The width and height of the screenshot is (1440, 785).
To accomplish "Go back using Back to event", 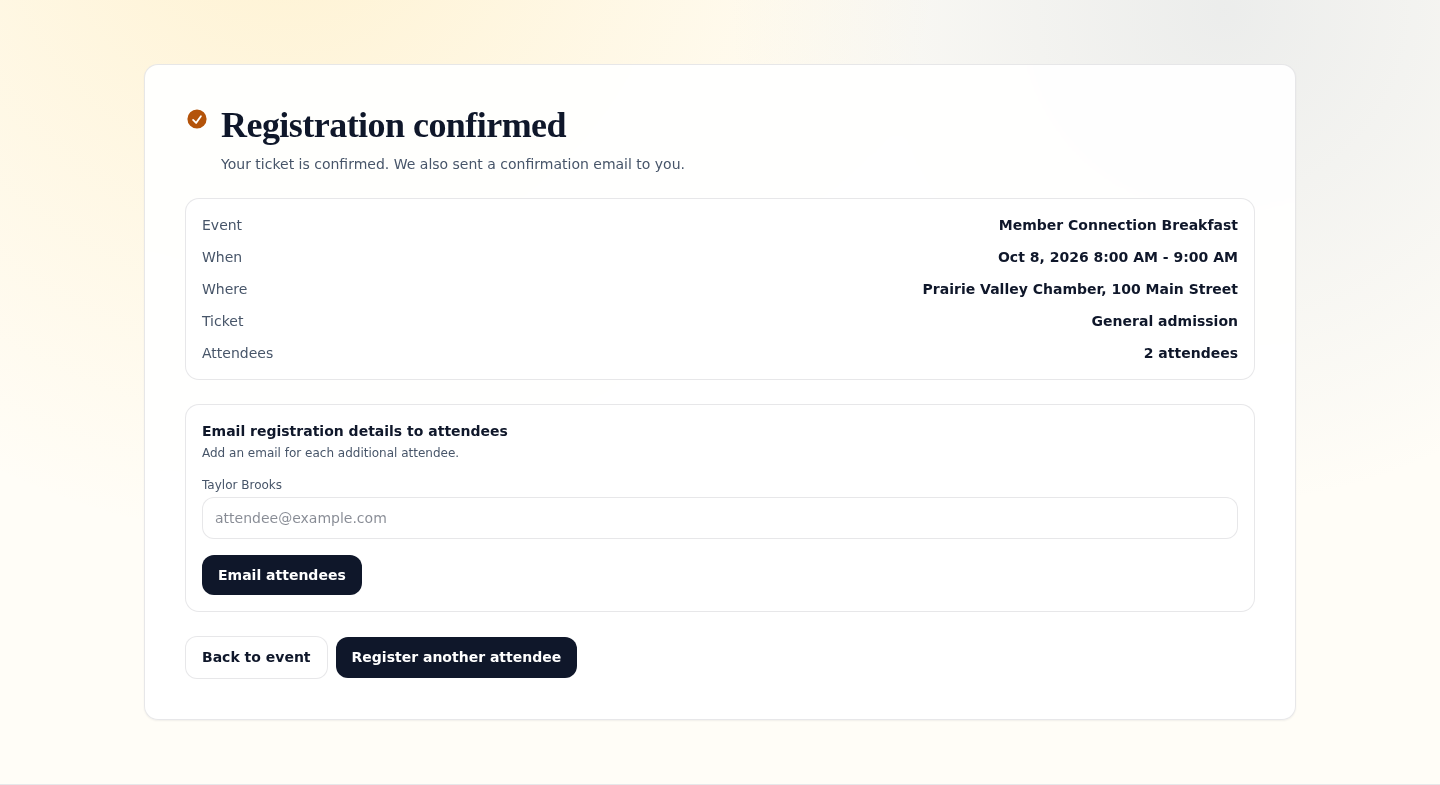I will pyautogui.click(x=256, y=657).
